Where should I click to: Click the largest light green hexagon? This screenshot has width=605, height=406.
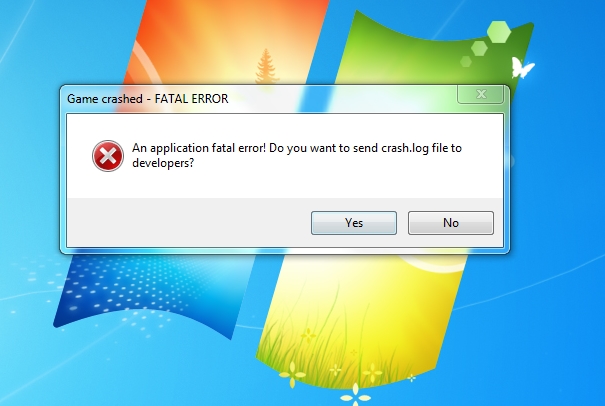[x=499, y=32]
